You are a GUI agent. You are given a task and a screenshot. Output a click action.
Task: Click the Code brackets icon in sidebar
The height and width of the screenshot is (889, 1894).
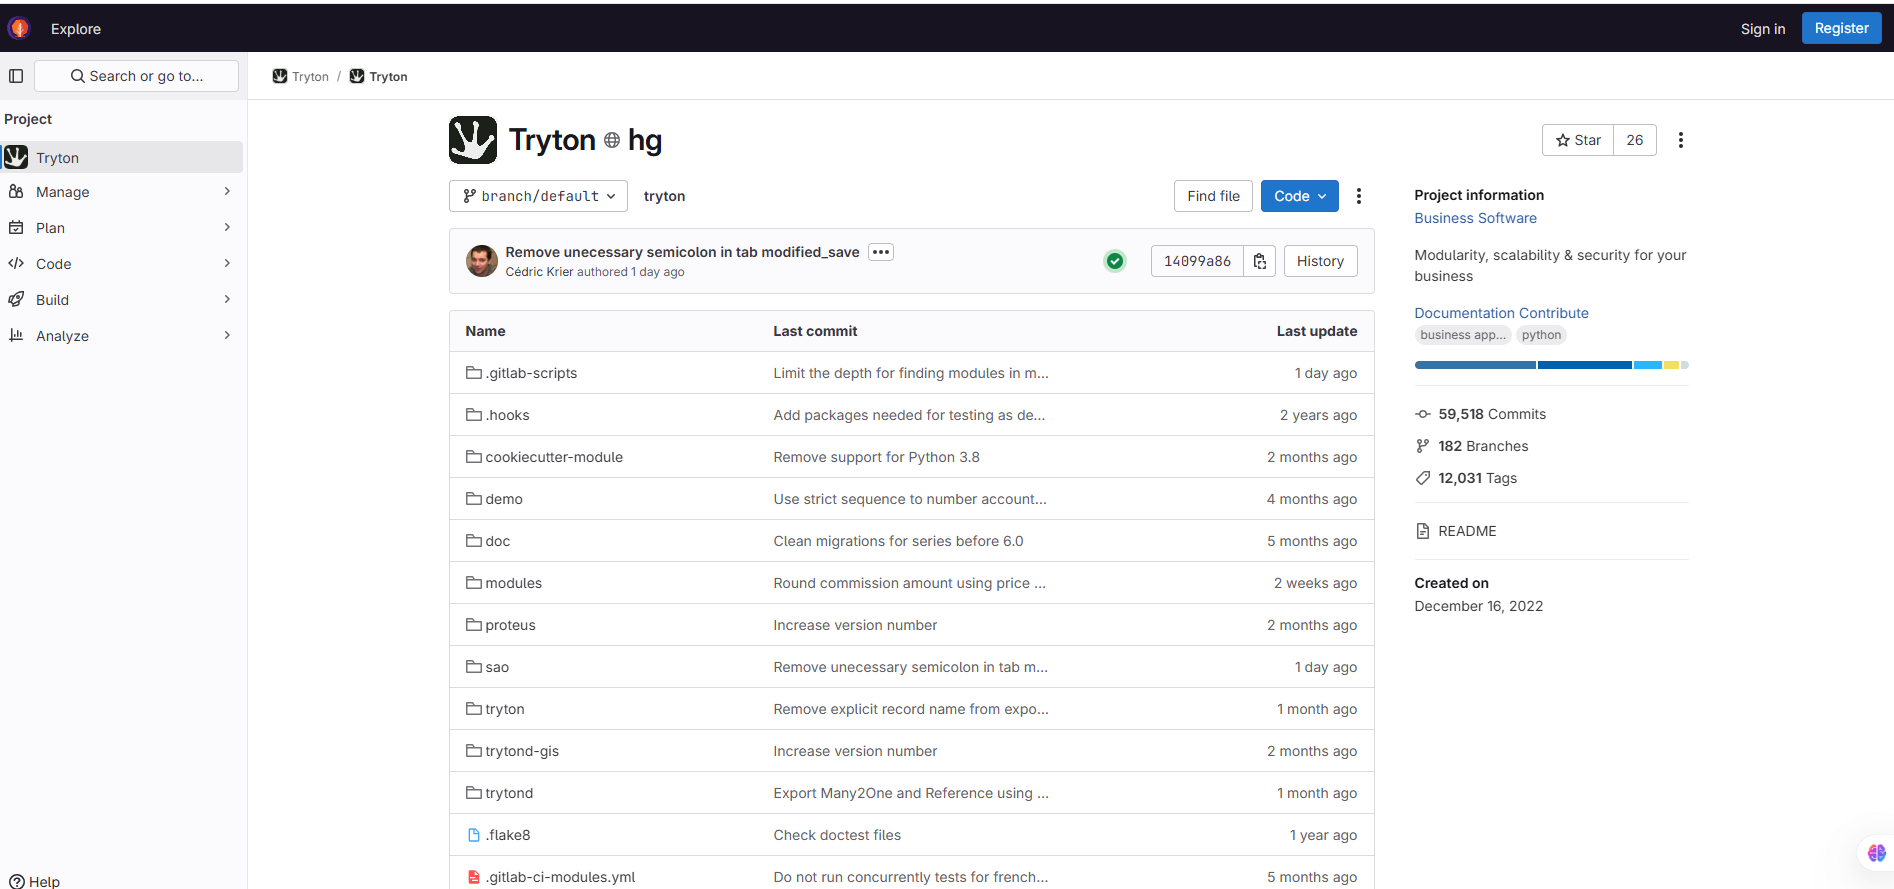tap(16, 263)
